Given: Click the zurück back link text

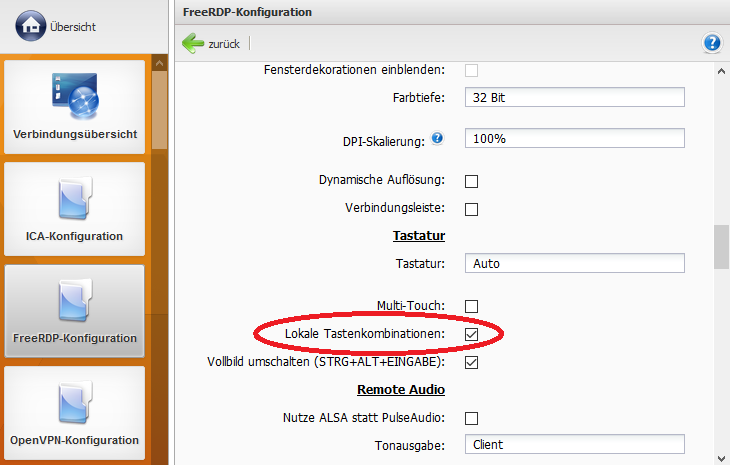Looking at the screenshot, I should pyautogui.click(x=223, y=44).
